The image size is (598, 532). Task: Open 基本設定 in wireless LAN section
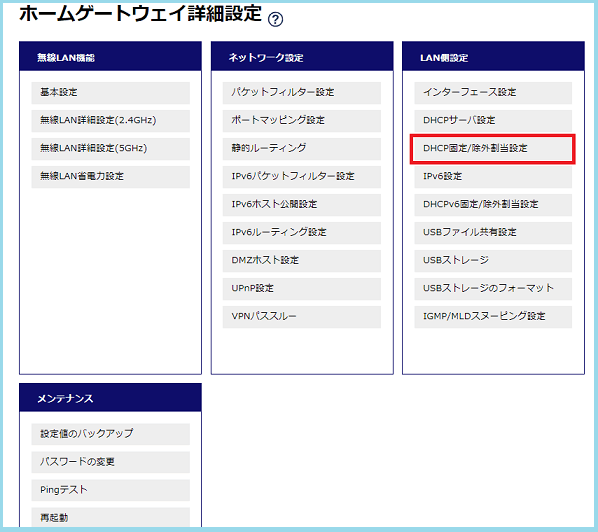111,93
